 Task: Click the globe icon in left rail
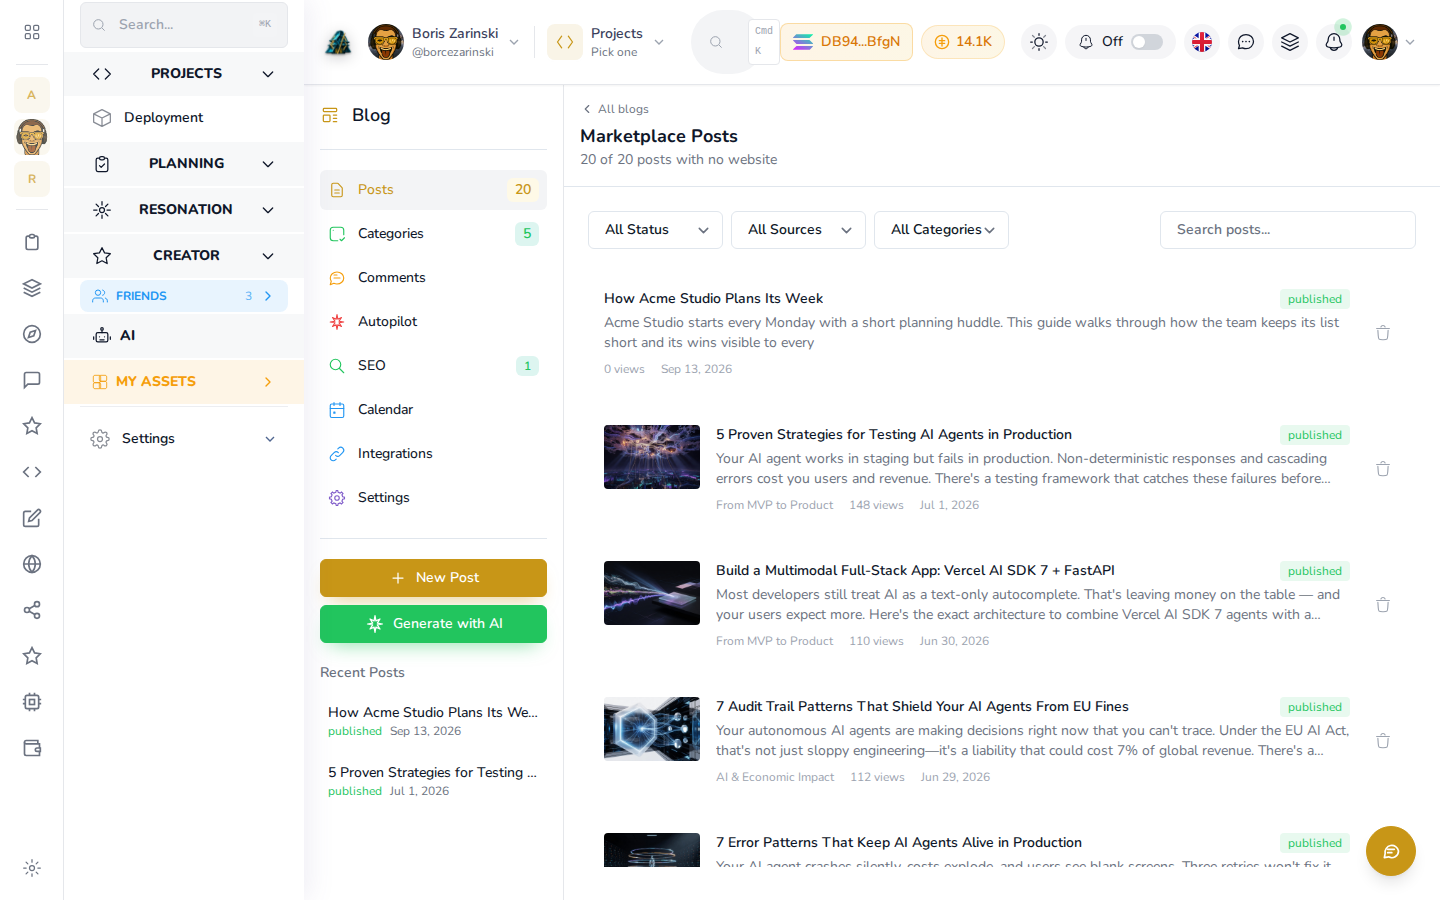[32, 564]
